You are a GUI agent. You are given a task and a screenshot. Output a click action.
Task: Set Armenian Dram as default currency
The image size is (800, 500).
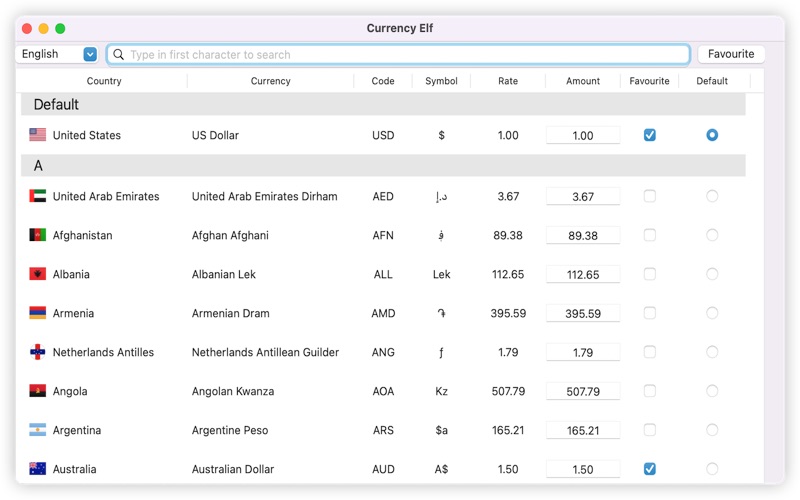pyautogui.click(x=712, y=313)
